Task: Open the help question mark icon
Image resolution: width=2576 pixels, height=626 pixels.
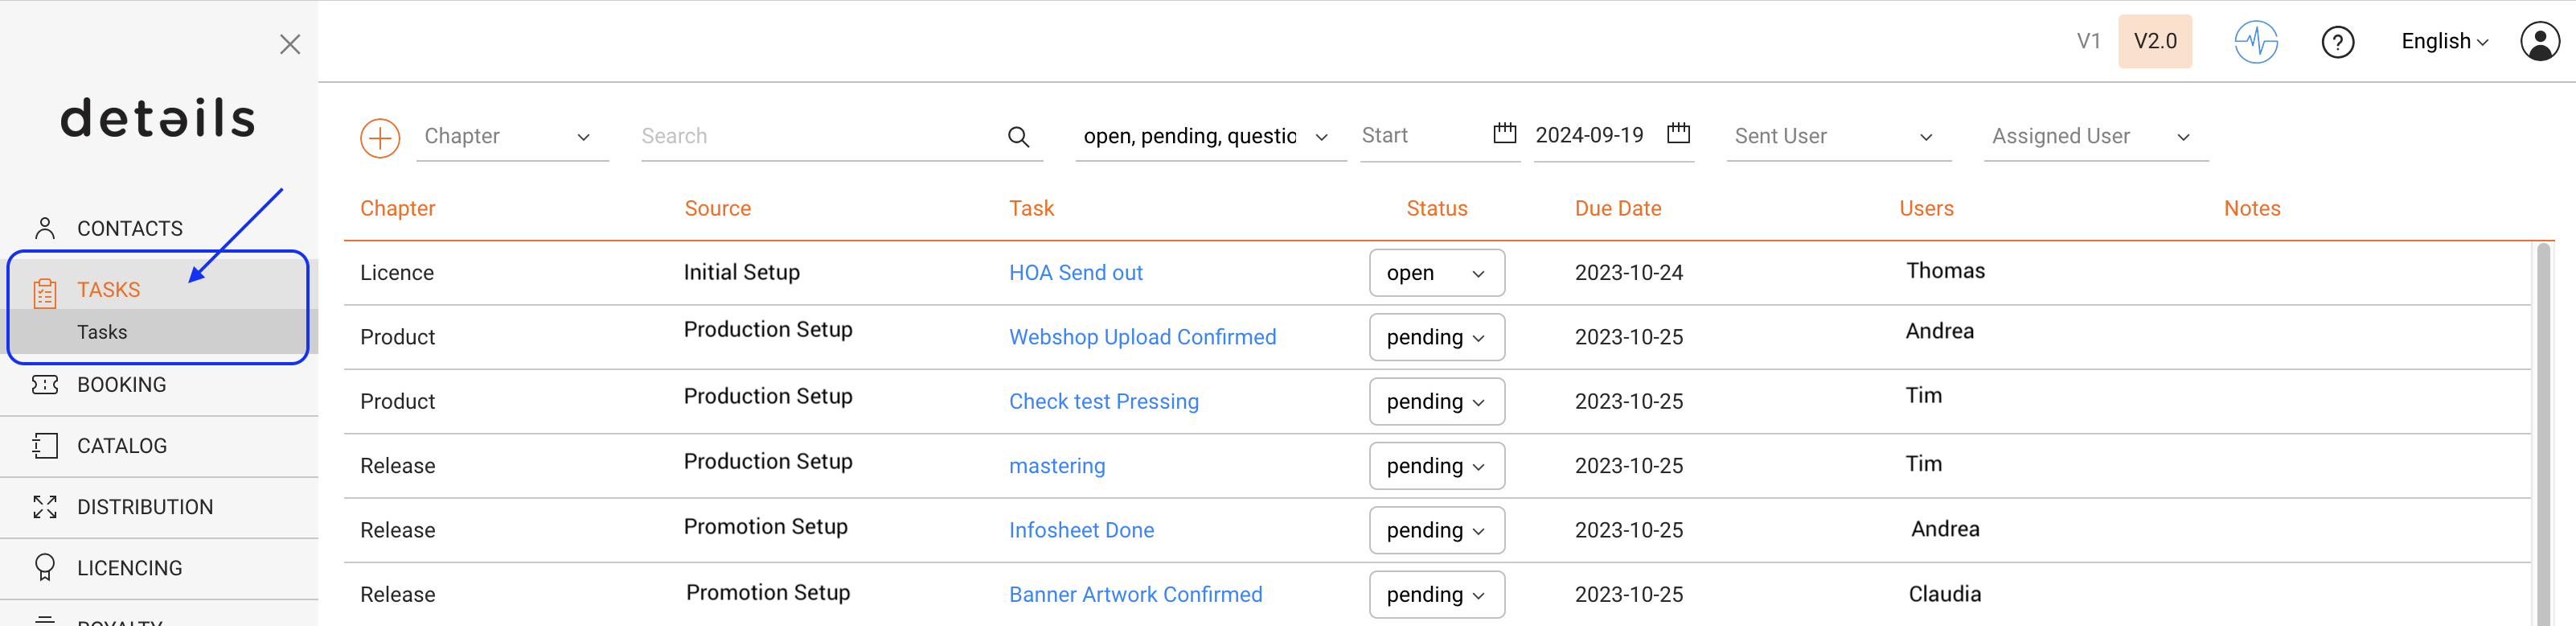Action: click(x=2337, y=42)
